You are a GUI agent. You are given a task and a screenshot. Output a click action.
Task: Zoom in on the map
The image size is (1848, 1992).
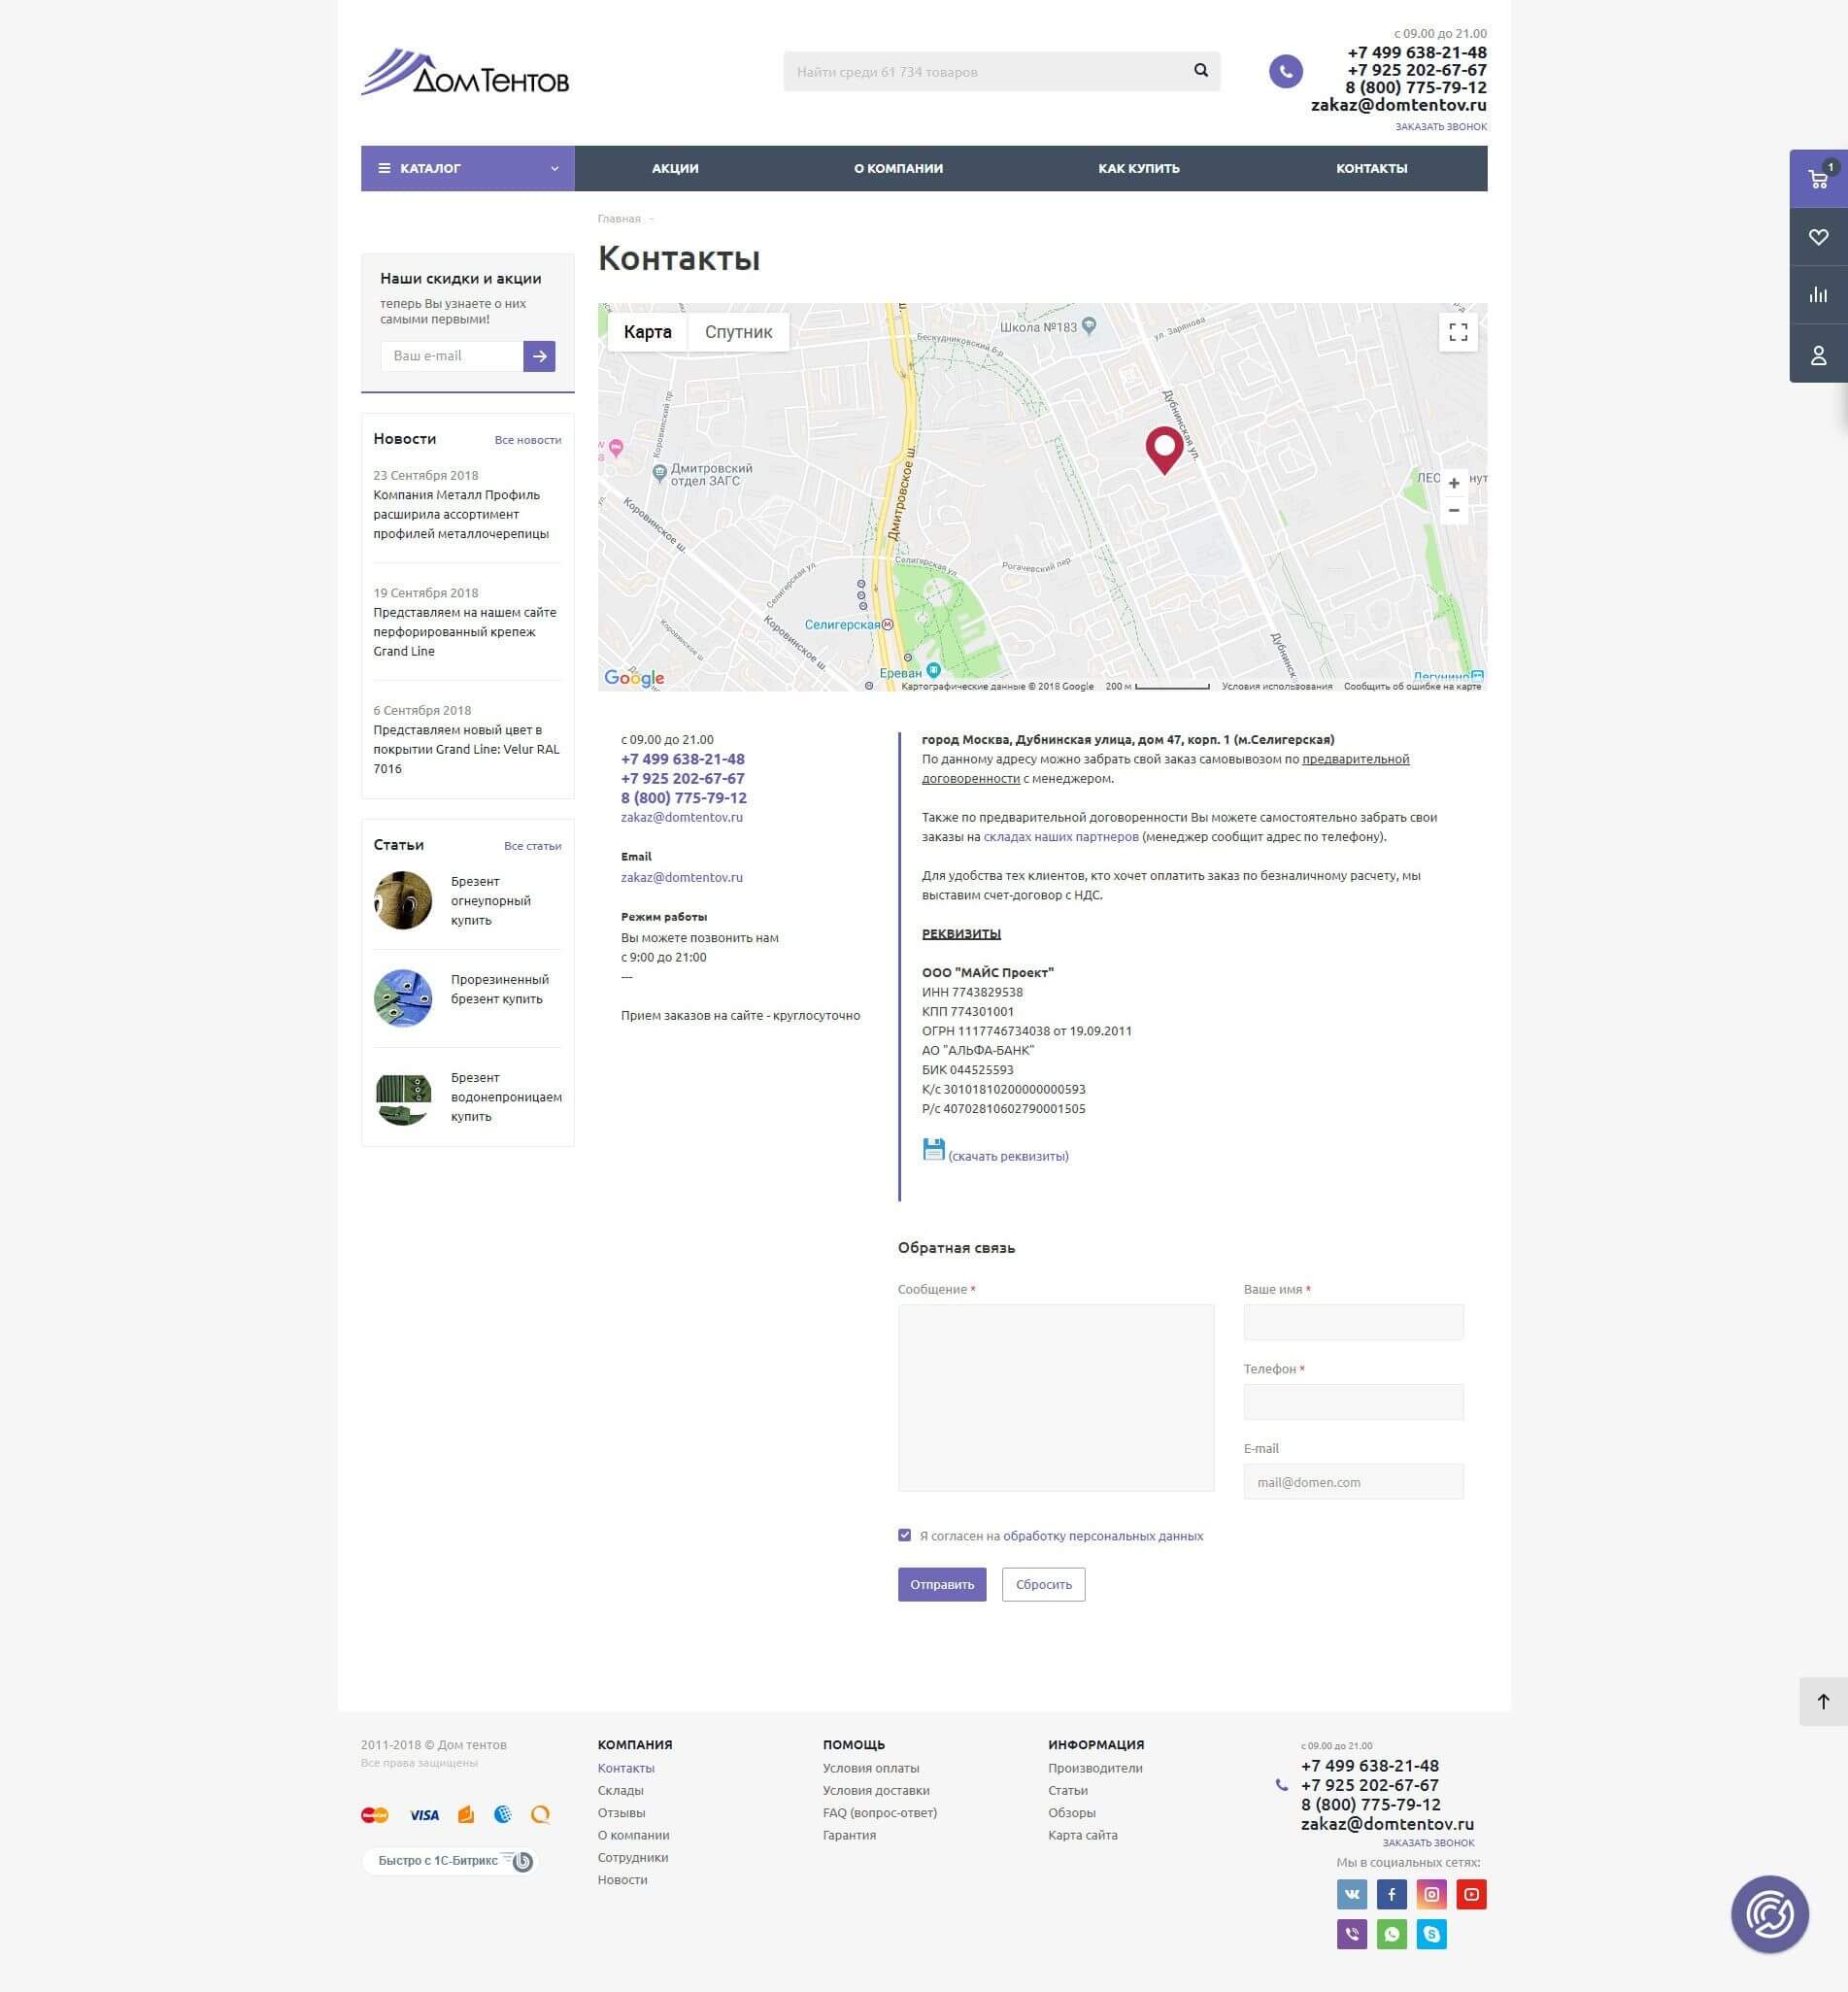[x=1453, y=484]
